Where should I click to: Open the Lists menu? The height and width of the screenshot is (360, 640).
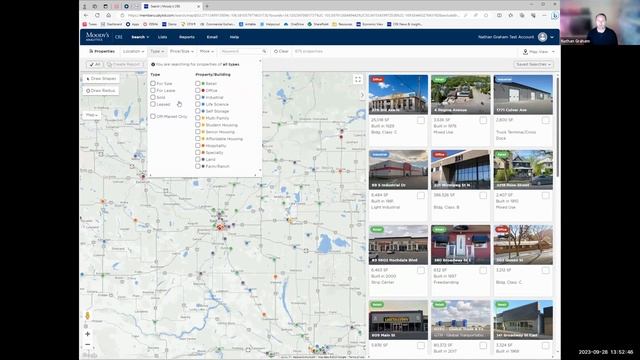click(162, 37)
